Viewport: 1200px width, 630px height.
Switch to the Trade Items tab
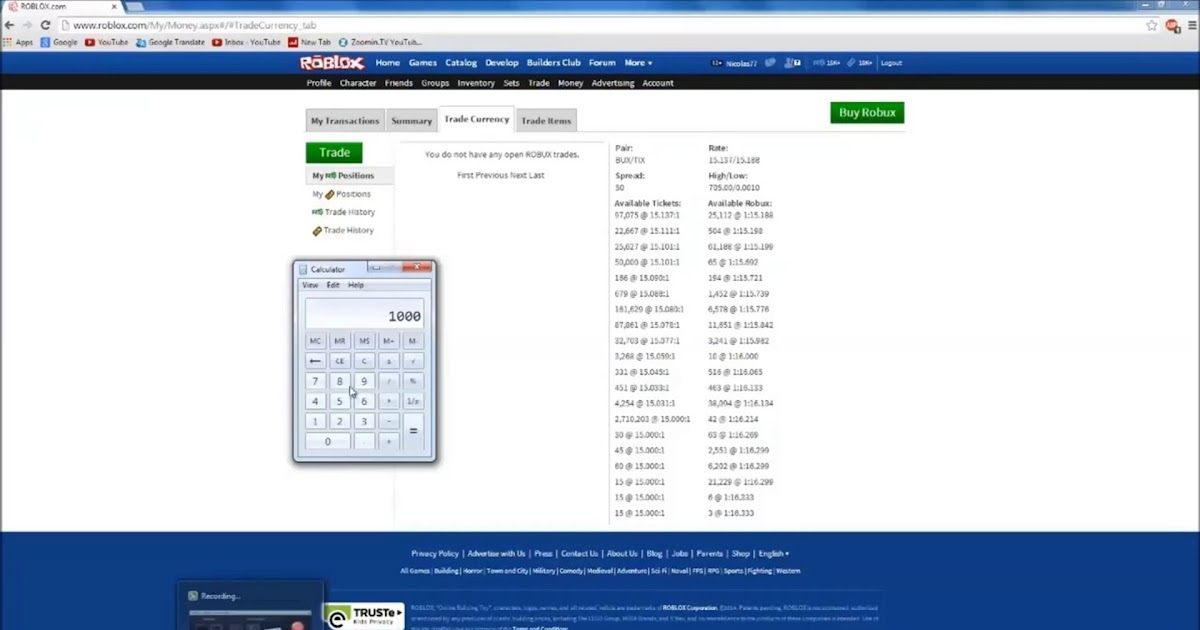pyautogui.click(x=546, y=121)
